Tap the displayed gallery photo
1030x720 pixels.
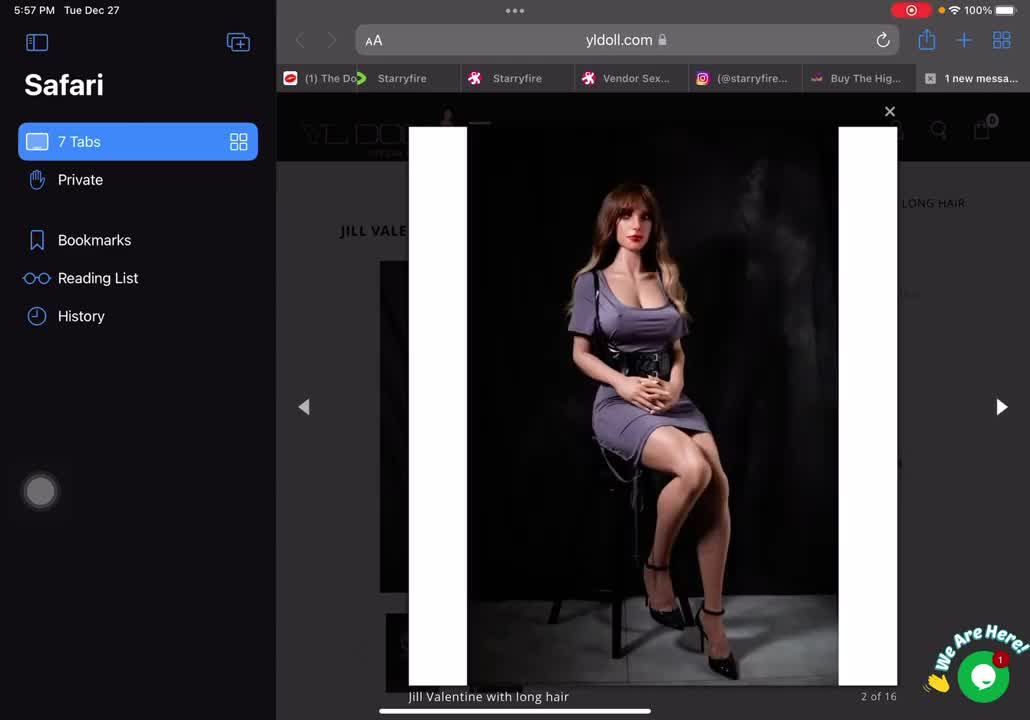[653, 406]
